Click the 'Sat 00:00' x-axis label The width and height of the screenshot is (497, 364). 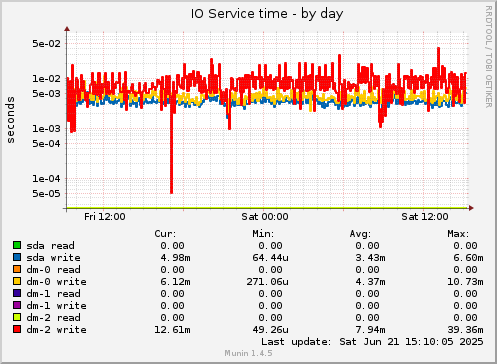pyautogui.click(x=265, y=217)
